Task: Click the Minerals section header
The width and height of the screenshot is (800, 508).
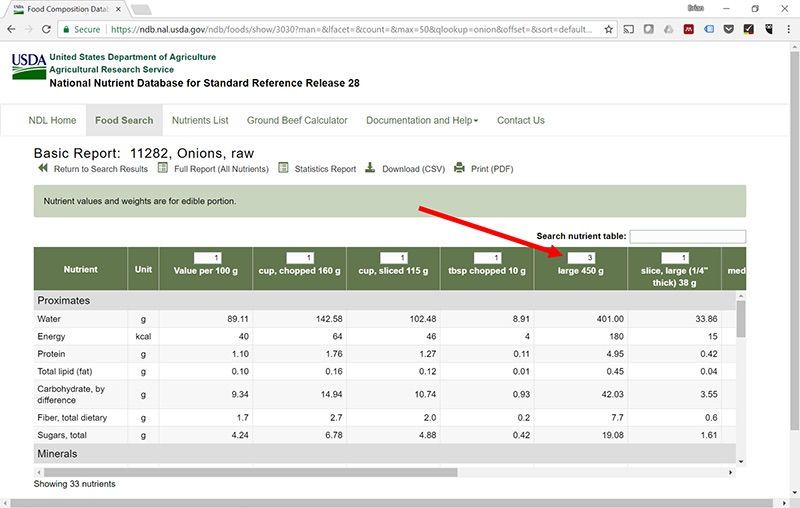Action: pos(385,453)
